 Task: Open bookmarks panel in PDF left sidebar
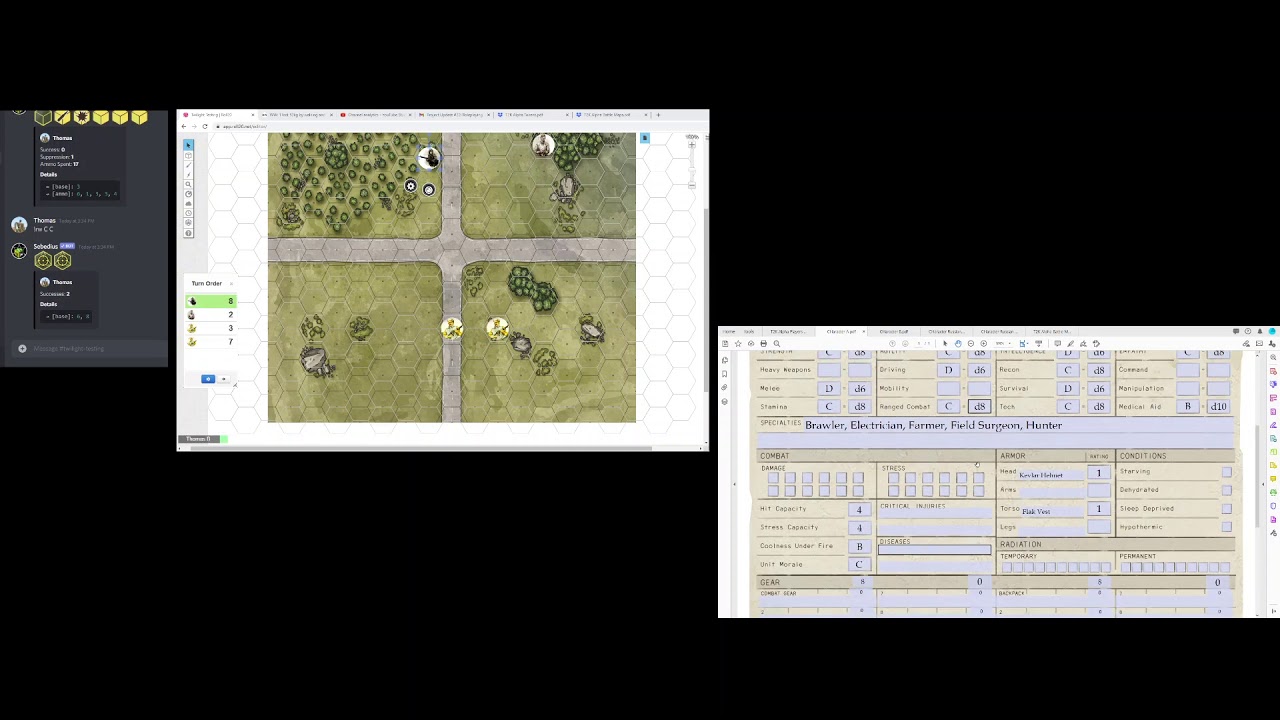(724, 374)
